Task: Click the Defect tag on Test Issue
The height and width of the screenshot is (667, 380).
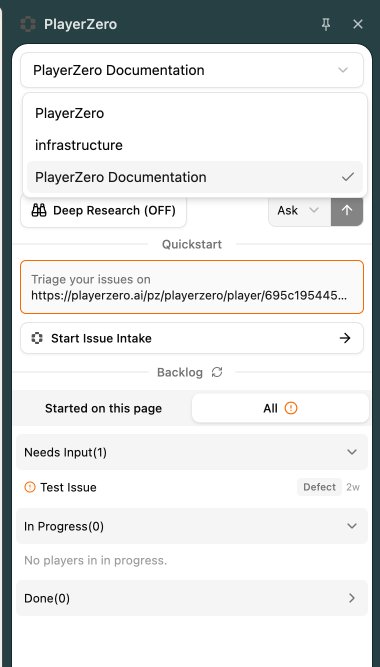Action: pos(319,487)
